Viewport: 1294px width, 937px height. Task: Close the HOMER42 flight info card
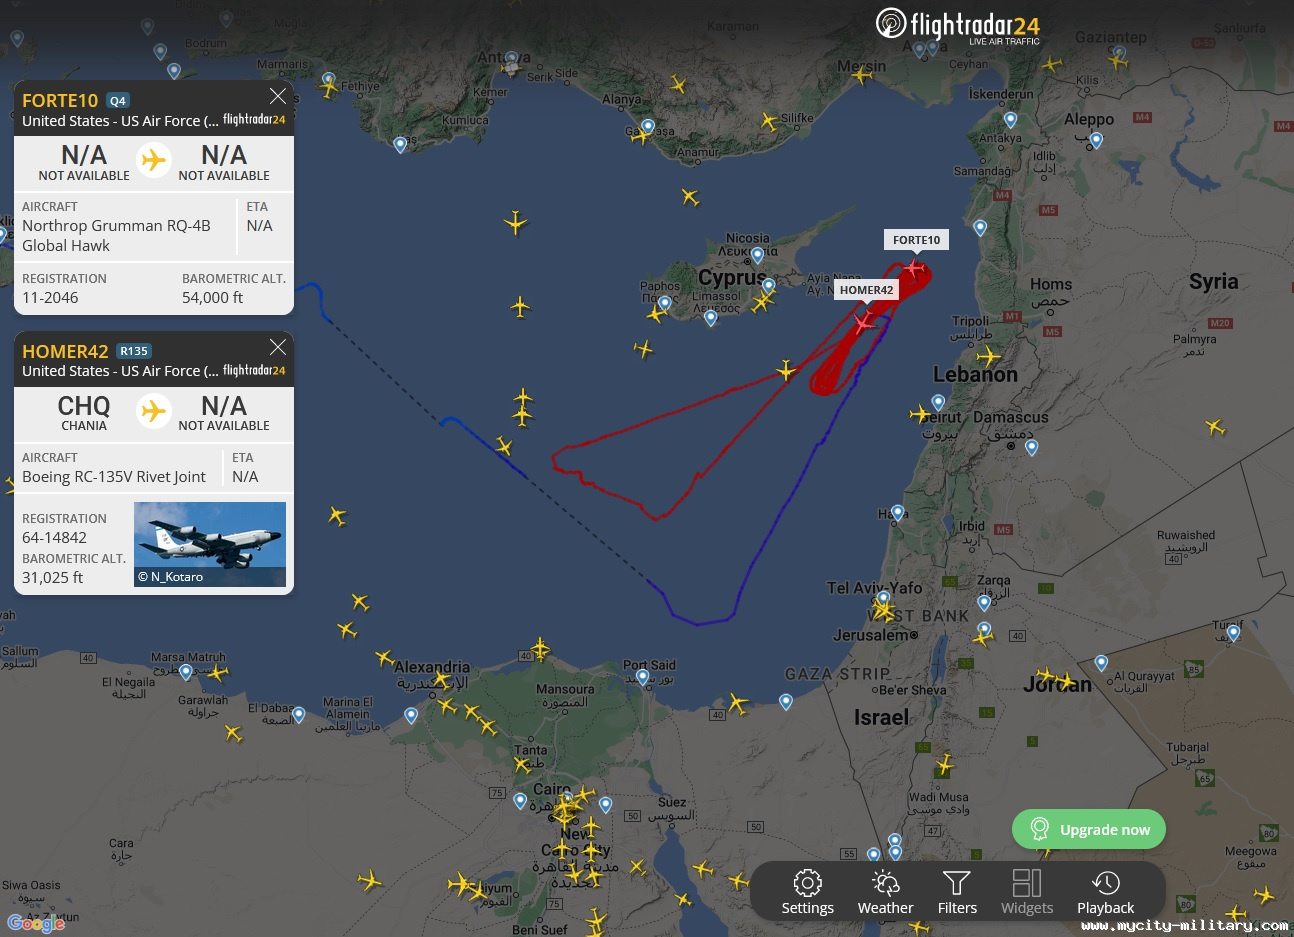click(x=278, y=347)
